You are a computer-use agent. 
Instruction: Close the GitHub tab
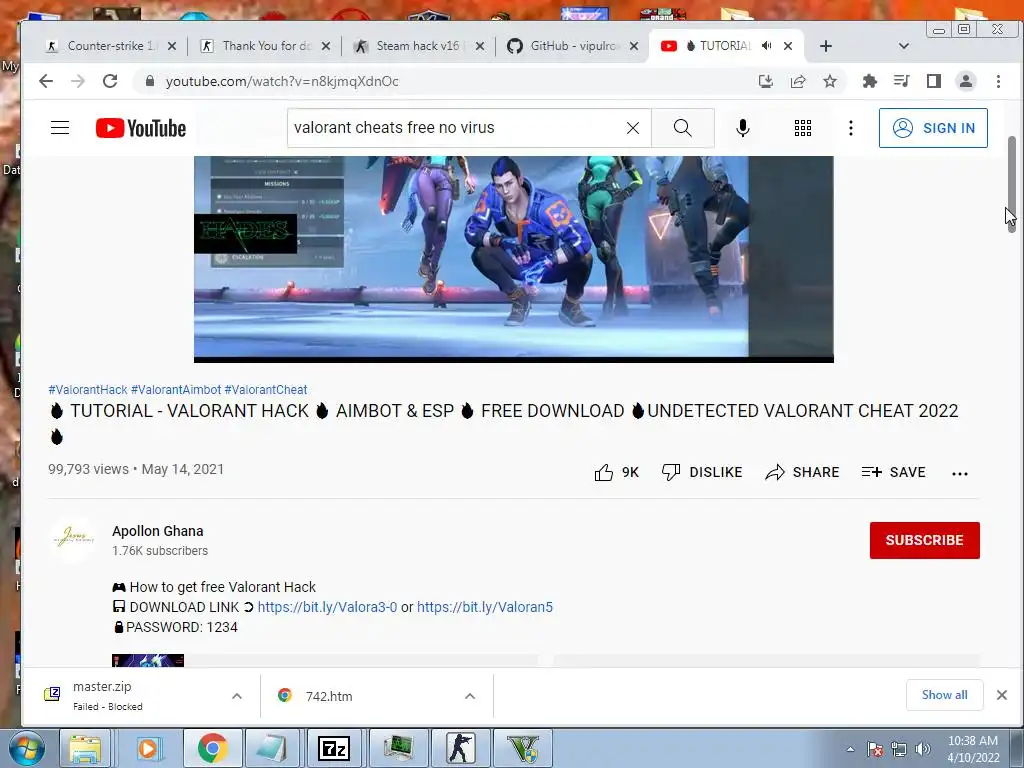pyautogui.click(x=633, y=46)
